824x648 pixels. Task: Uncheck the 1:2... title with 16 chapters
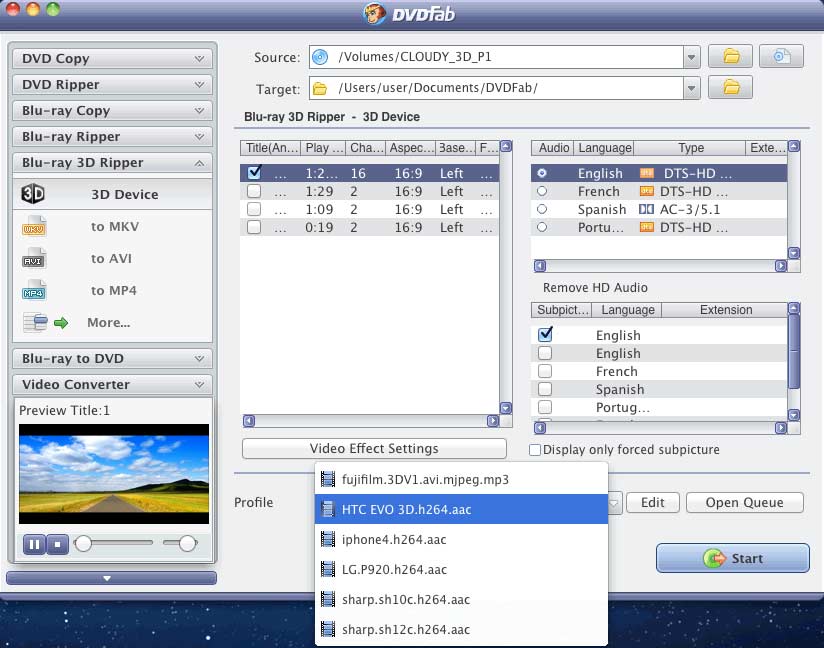(254, 173)
